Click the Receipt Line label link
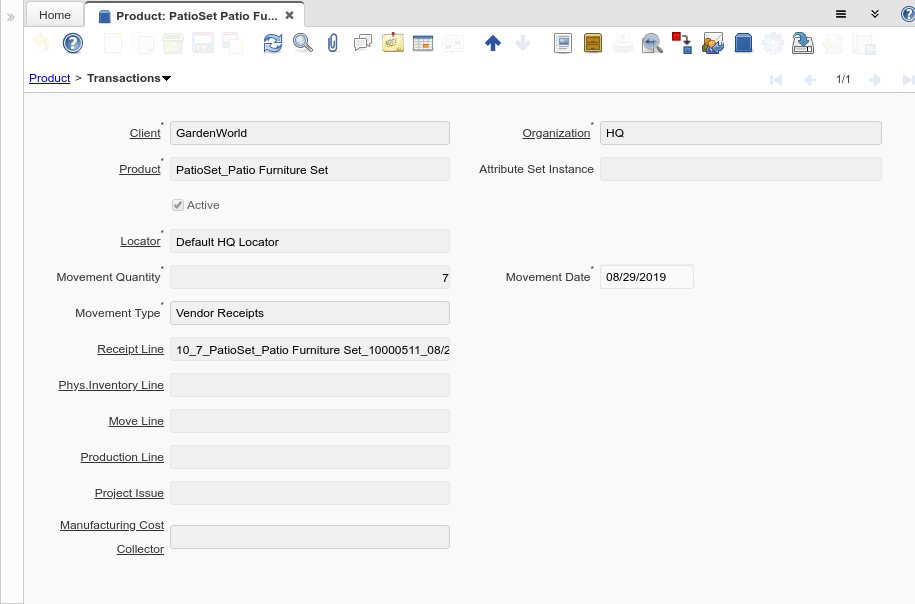 (130, 349)
